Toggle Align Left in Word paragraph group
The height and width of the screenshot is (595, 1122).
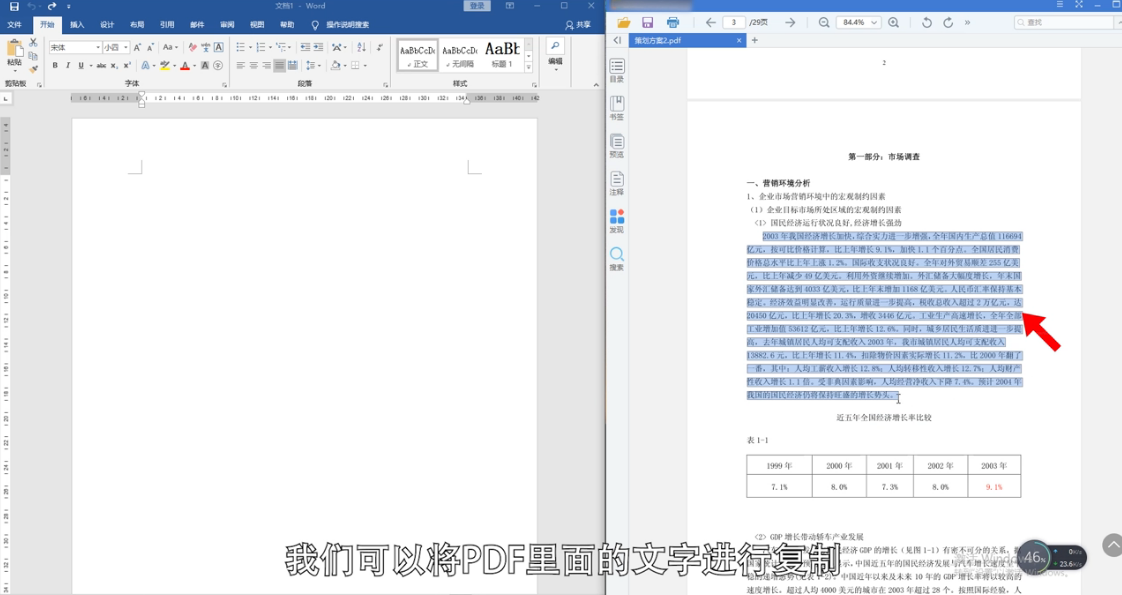point(240,66)
